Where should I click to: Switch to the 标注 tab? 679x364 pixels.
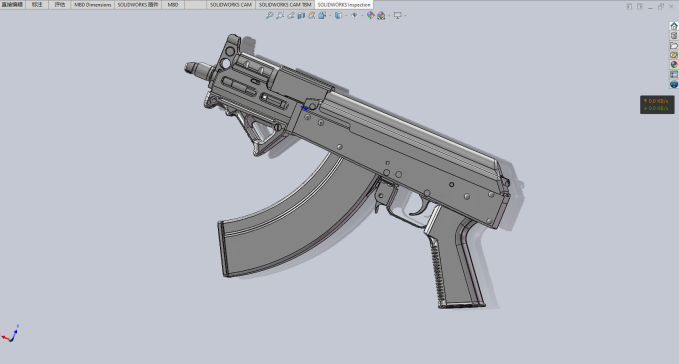coord(37,5)
